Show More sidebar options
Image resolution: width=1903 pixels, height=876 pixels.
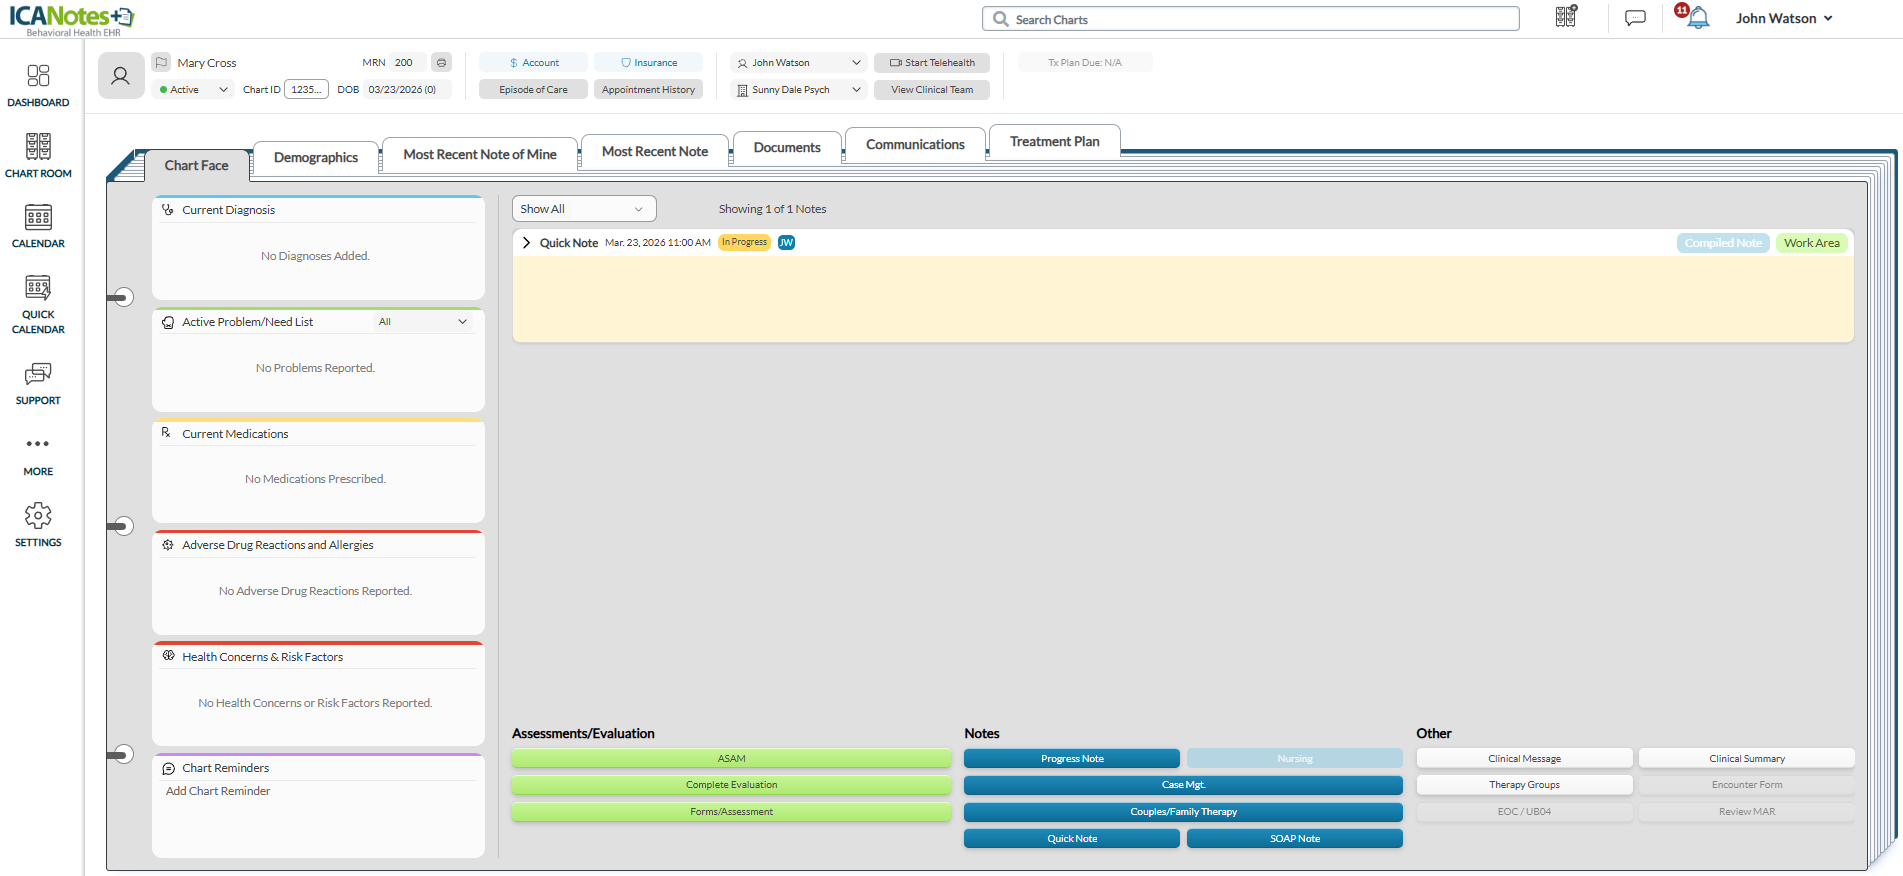(38, 455)
